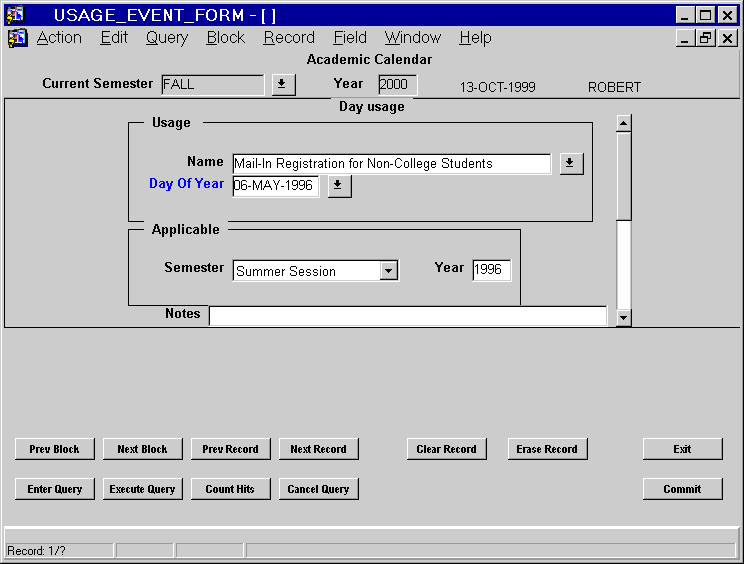This screenshot has width=744, height=564.
Task: Expand the Applicable Semester combo box
Action: (x=389, y=271)
